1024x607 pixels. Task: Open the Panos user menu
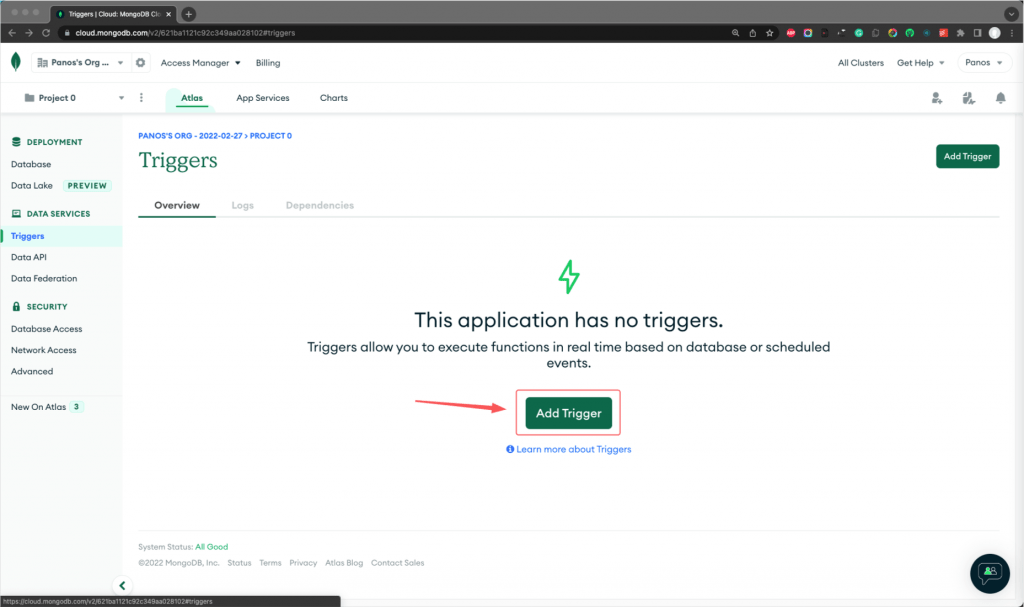coord(984,63)
